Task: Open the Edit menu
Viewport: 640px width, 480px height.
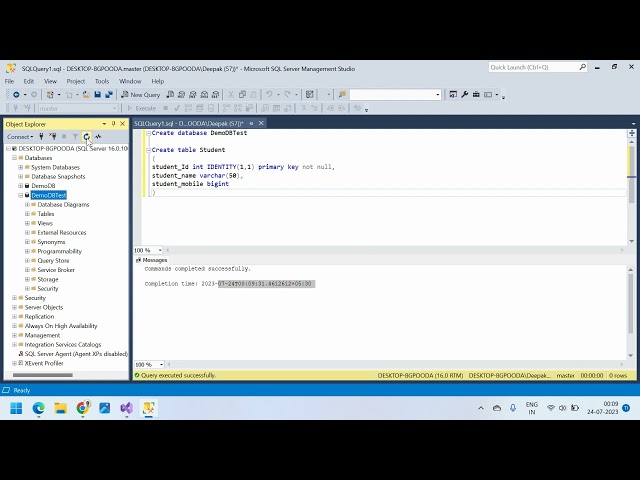Action: (x=29, y=81)
